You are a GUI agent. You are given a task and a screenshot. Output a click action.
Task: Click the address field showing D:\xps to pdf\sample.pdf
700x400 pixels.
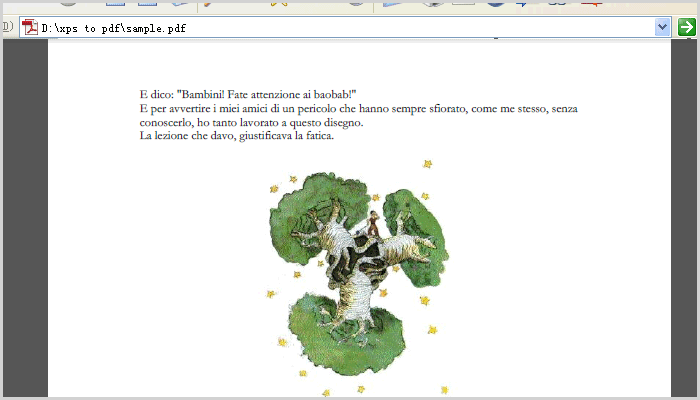345,27
